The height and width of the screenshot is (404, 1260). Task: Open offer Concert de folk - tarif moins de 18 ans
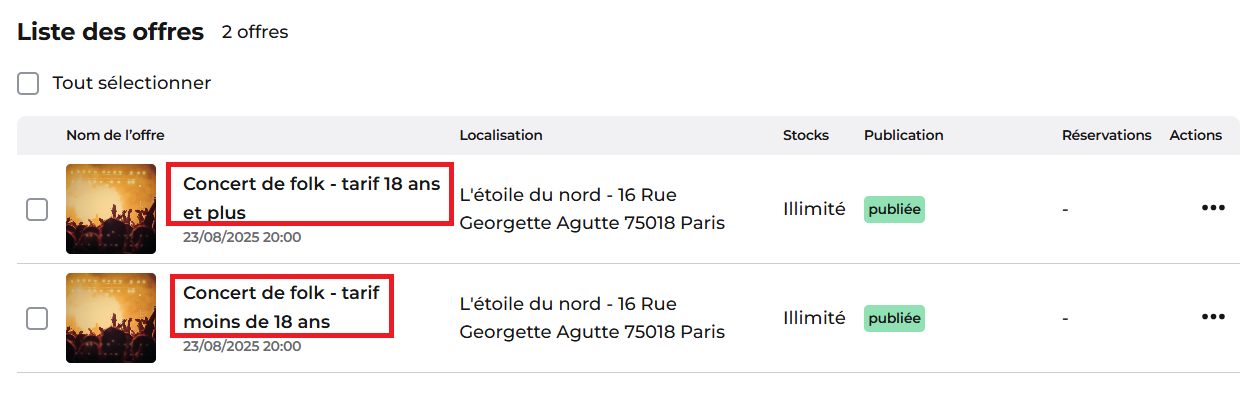tap(282, 307)
